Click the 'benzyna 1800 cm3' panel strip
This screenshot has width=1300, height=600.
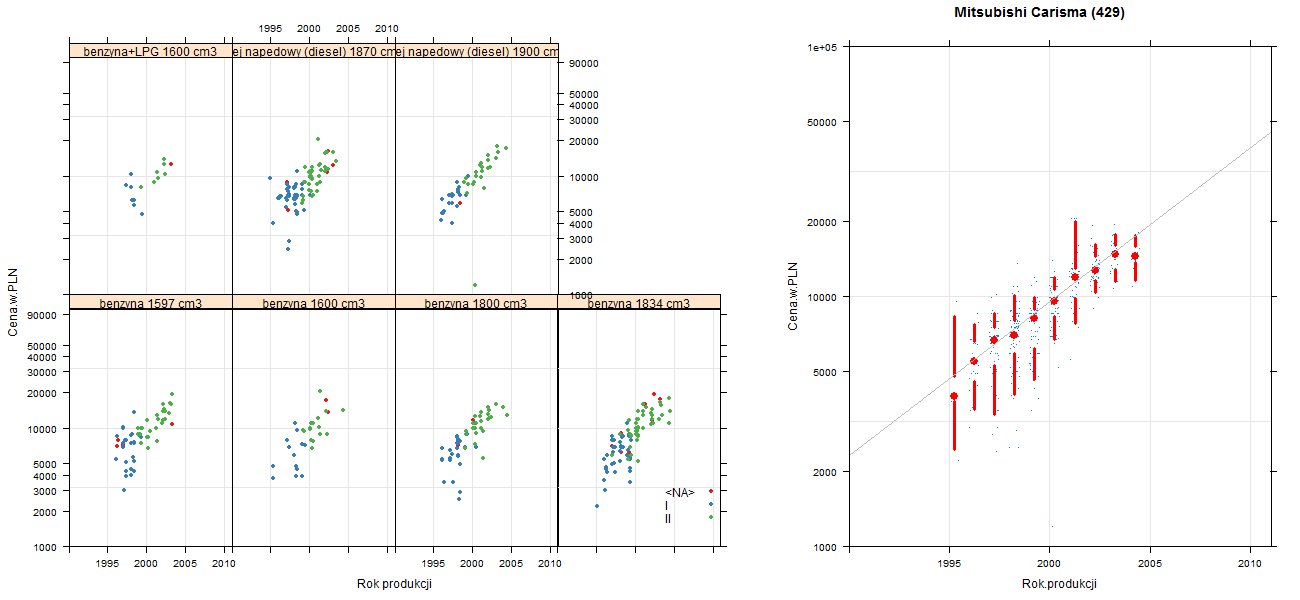(x=477, y=302)
